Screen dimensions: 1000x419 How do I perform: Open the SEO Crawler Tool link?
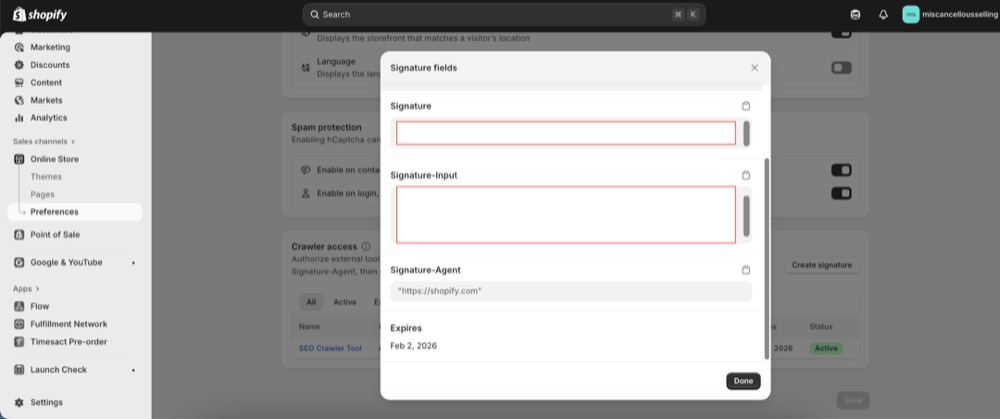point(330,348)
